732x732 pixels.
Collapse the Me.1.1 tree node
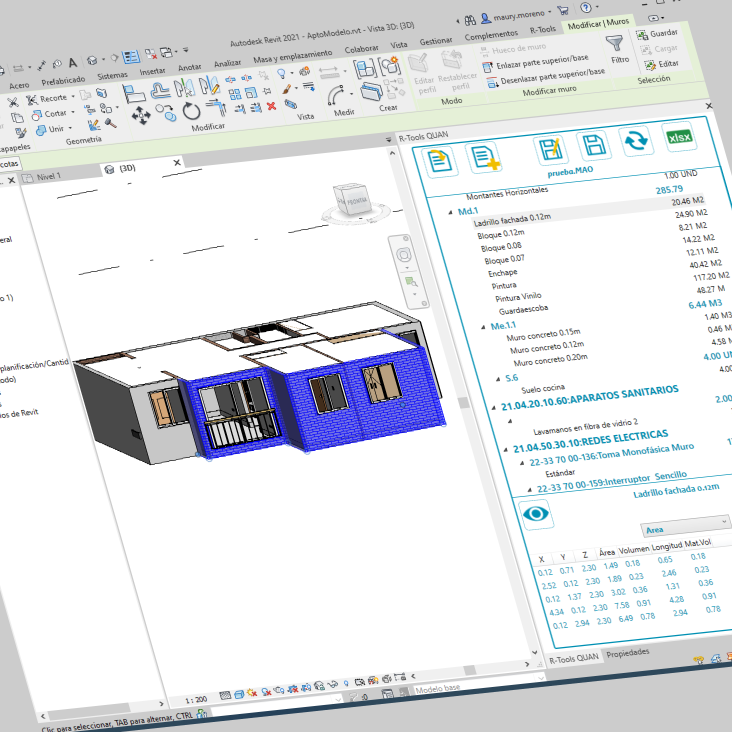(x=483, y=327)
